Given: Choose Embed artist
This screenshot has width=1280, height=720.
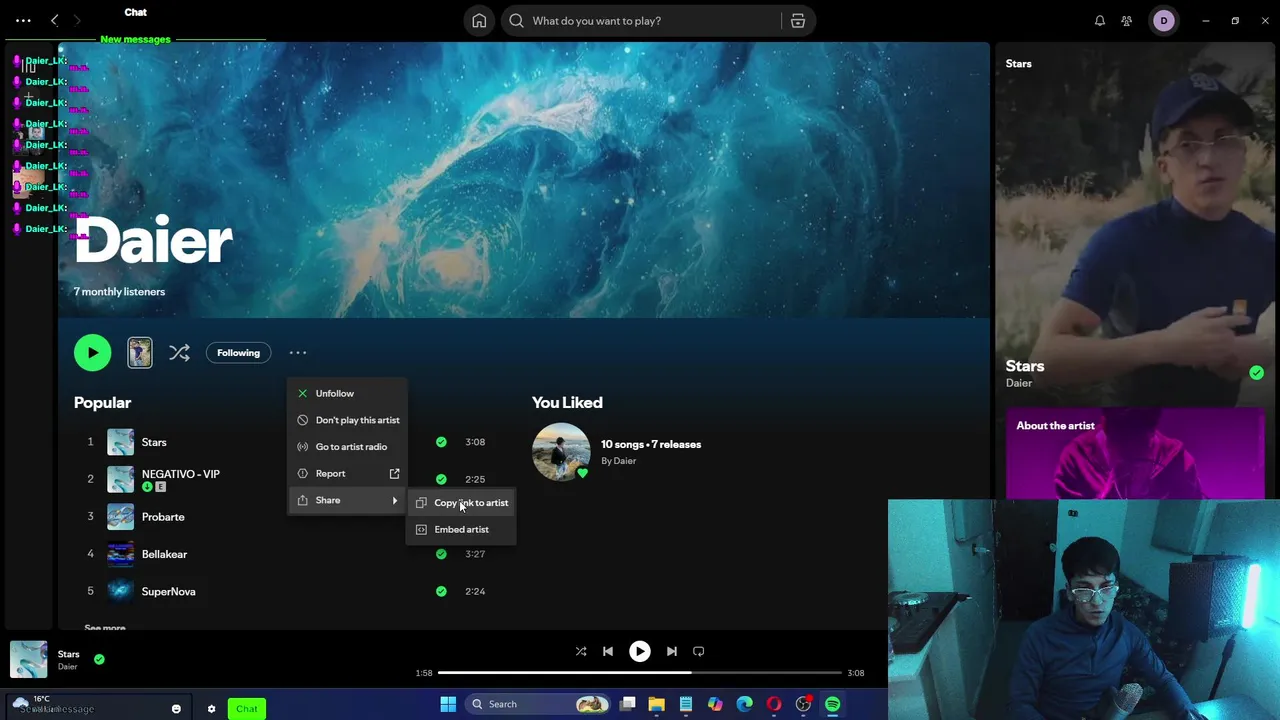Looking at the screenshot, I should 461,529.
